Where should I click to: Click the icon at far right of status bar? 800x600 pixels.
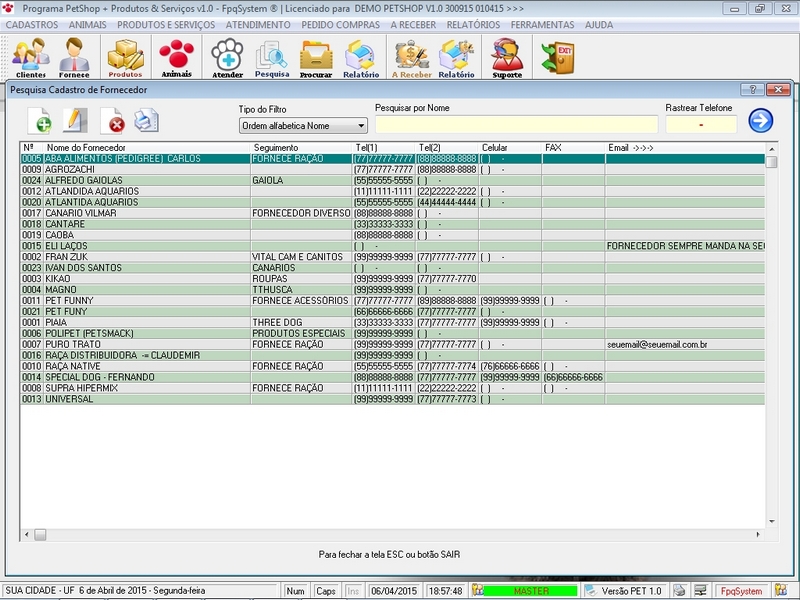point(781,591)
